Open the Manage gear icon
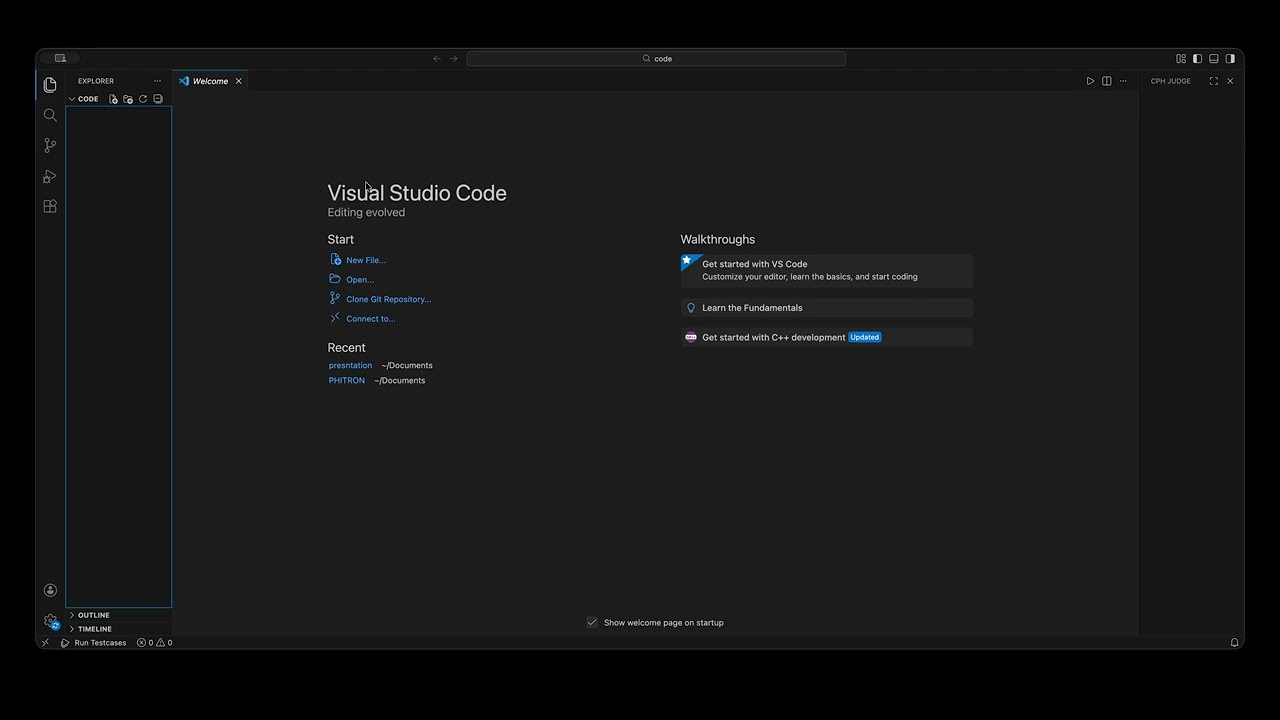The image size is (1280, 720). tap(50, 621)
